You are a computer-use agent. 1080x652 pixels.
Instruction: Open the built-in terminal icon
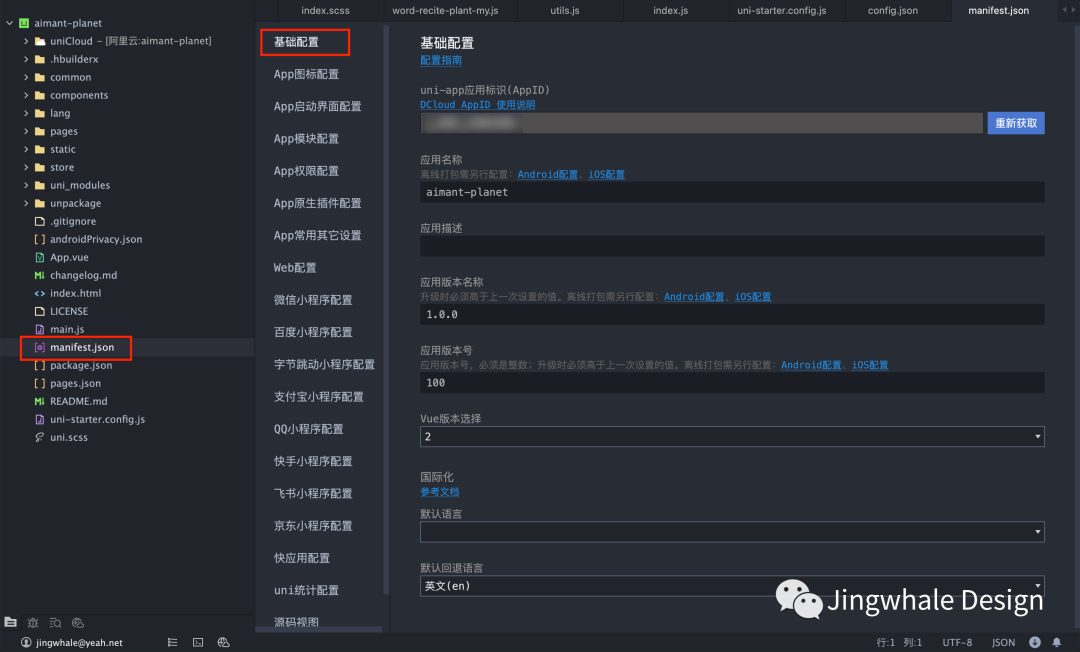pos(197,641)
